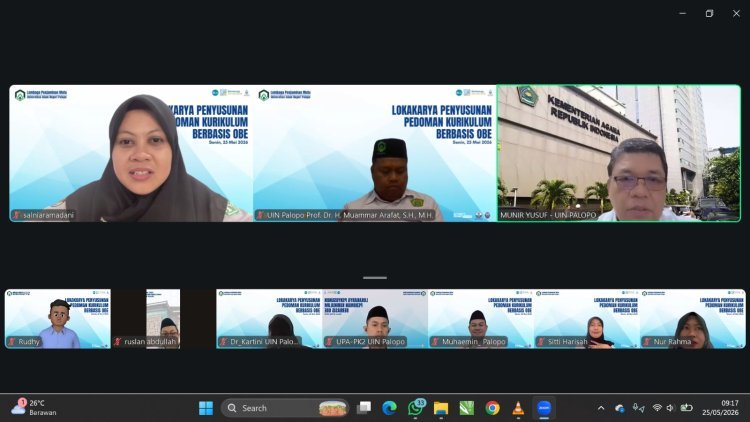Viewport: 750px width, 422px height.
Task: Select Nur Rahma video tile
Action: click(693, 319)
